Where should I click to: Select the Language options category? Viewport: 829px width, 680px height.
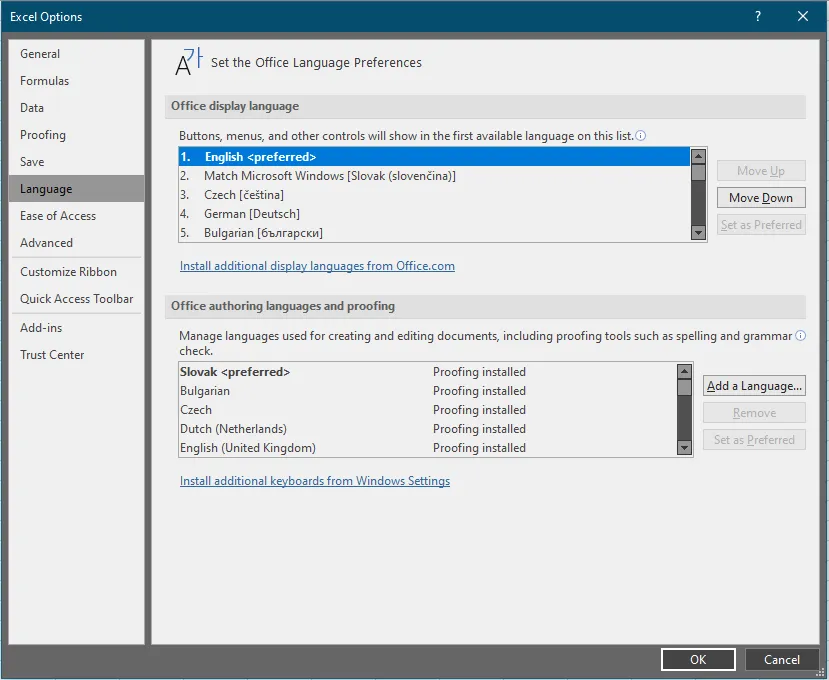(76, 189)
